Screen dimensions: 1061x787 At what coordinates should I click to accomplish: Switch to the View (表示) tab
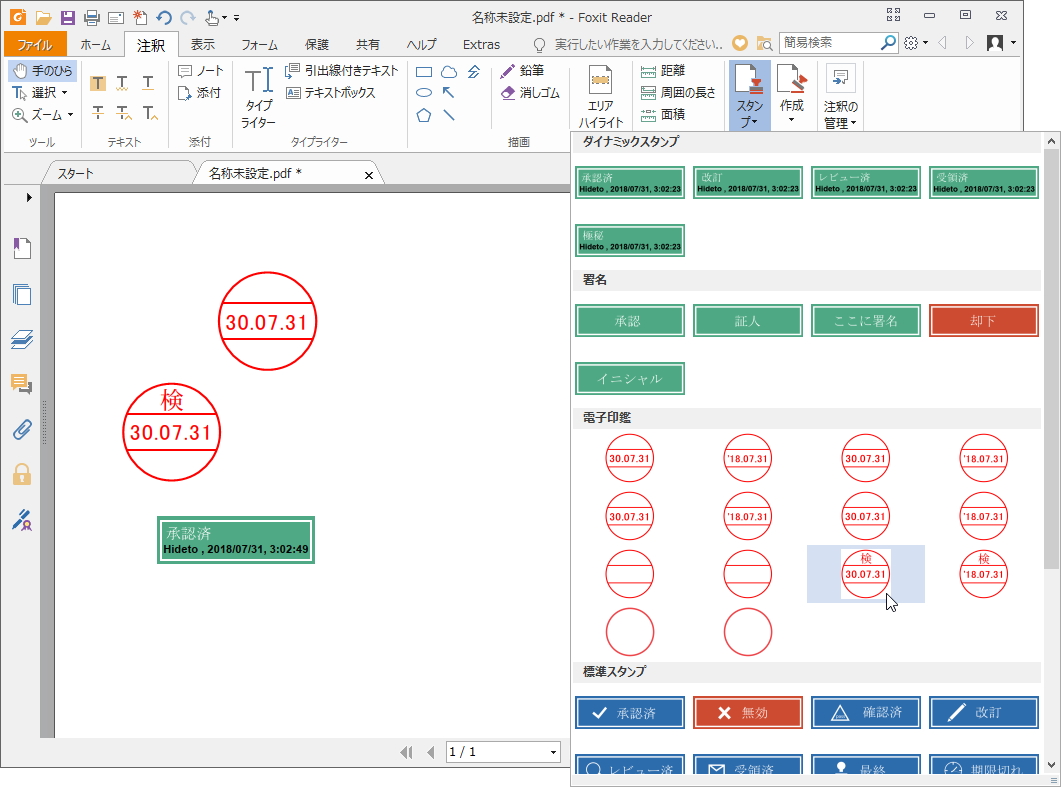tap(202, 45)
